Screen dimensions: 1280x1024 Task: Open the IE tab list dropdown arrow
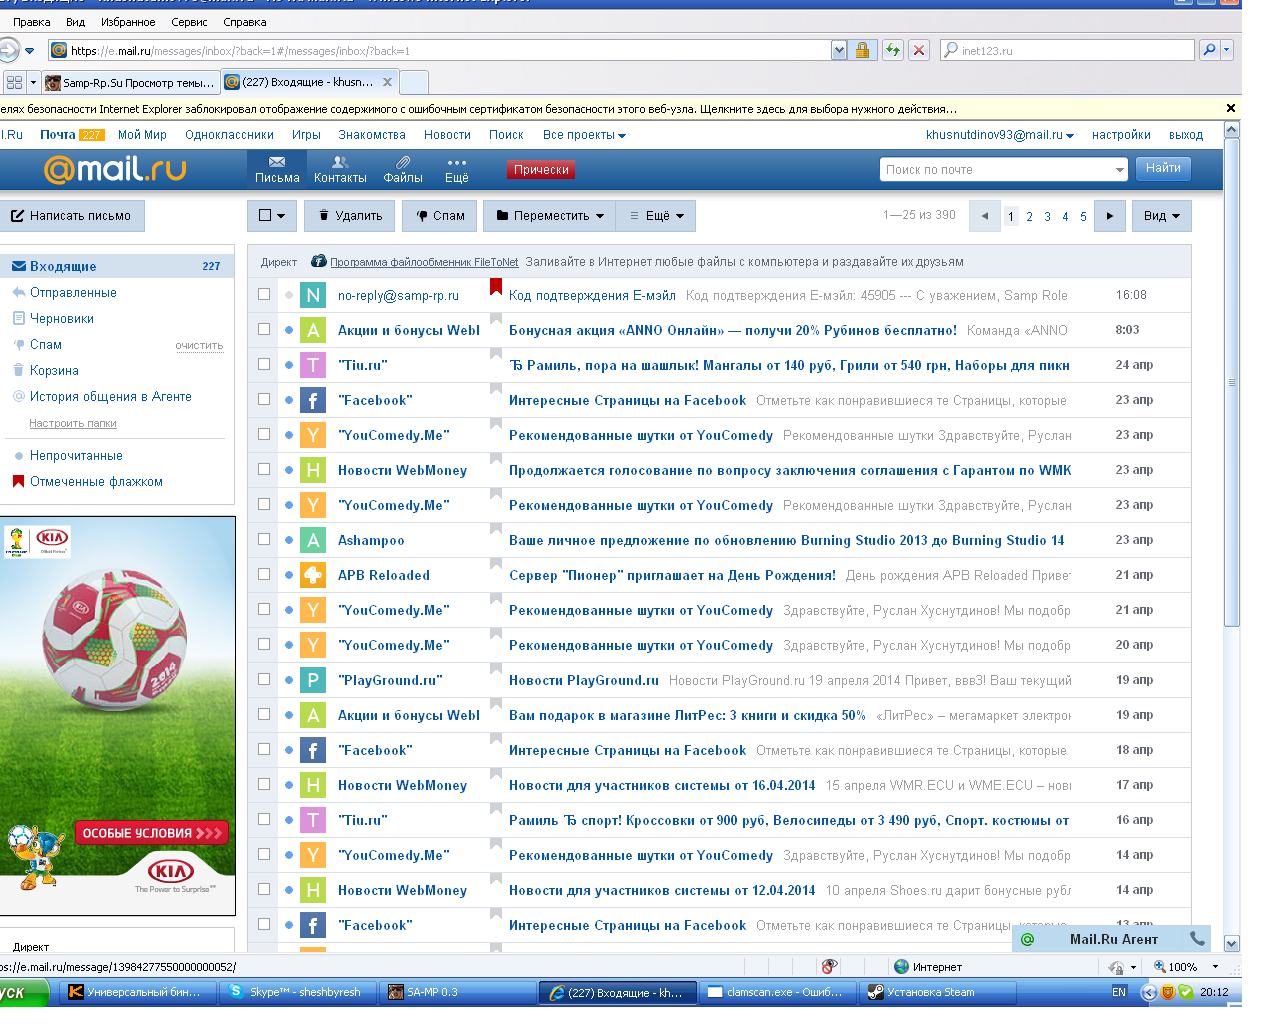coord(34,82)
